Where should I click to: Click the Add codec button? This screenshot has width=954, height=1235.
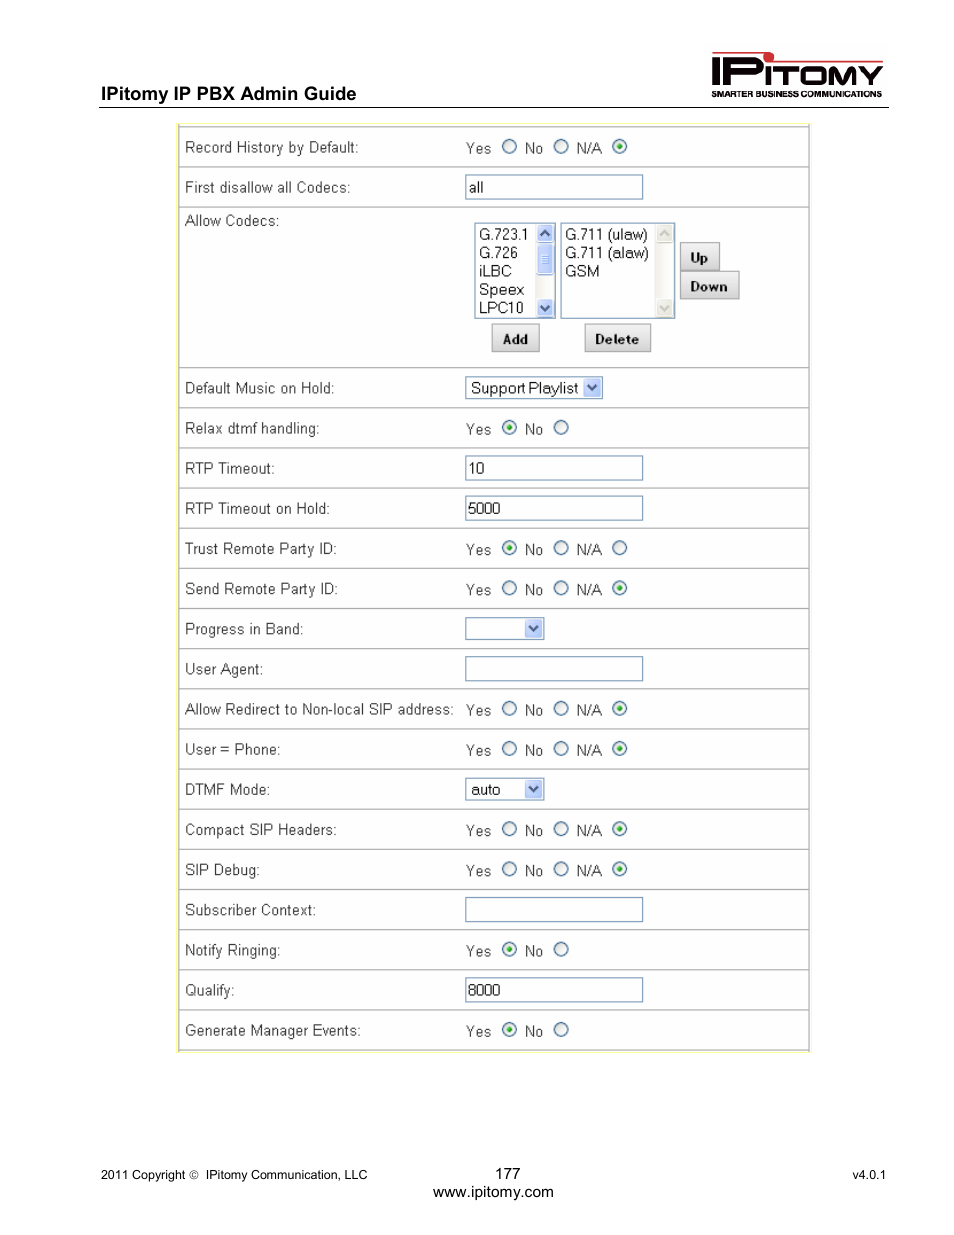[x=516, y=339]
